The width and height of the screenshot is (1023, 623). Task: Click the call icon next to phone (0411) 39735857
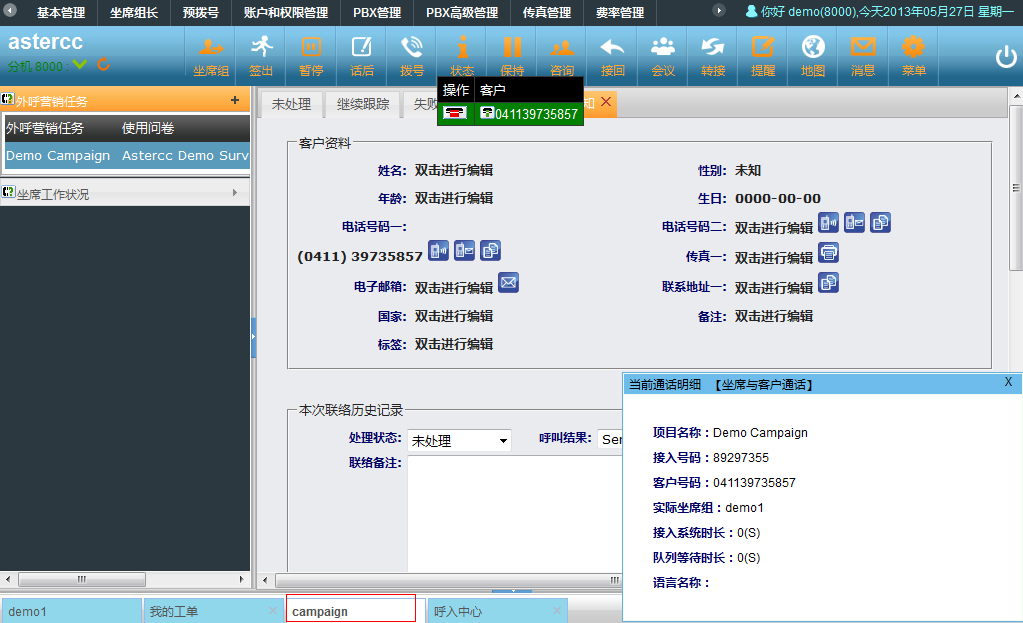coord(438,251)
